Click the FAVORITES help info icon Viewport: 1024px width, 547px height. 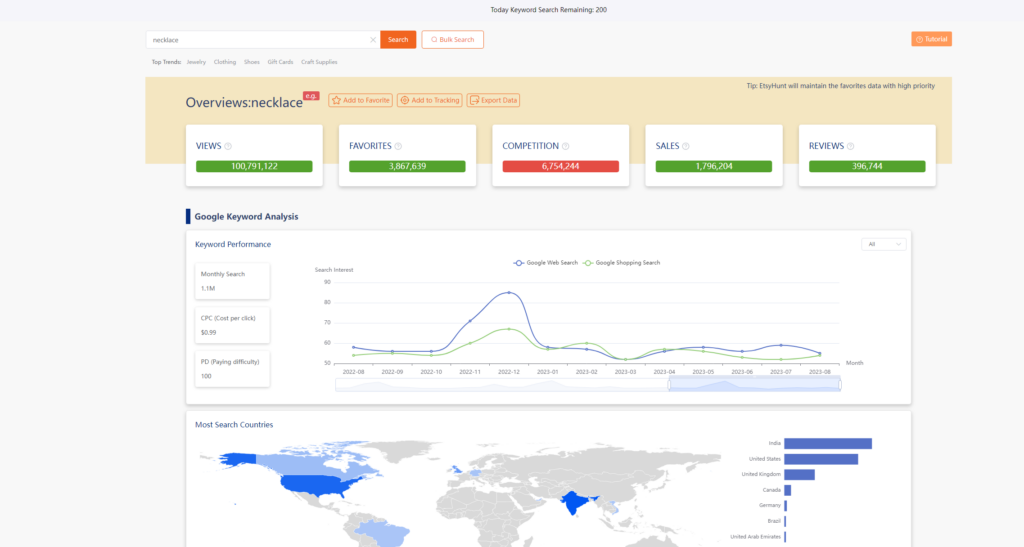click(x=398, y=146)
